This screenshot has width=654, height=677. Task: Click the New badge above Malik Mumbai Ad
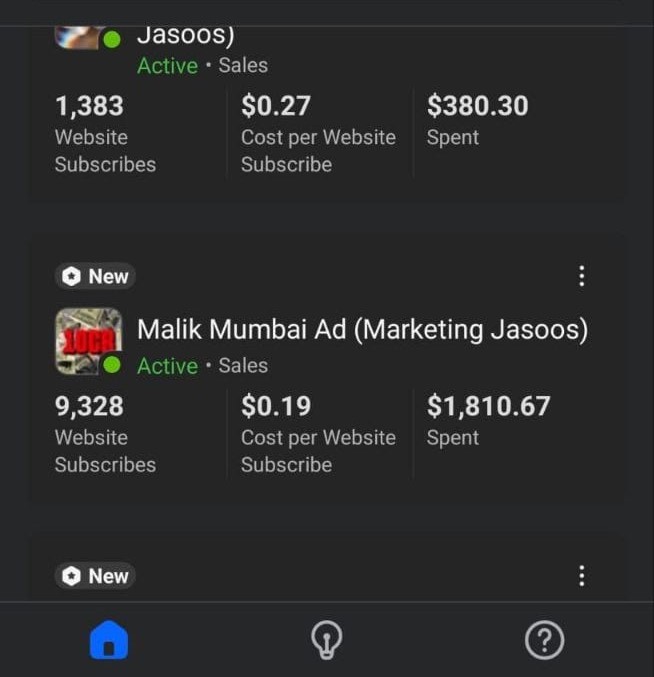[x=96, y=276]
